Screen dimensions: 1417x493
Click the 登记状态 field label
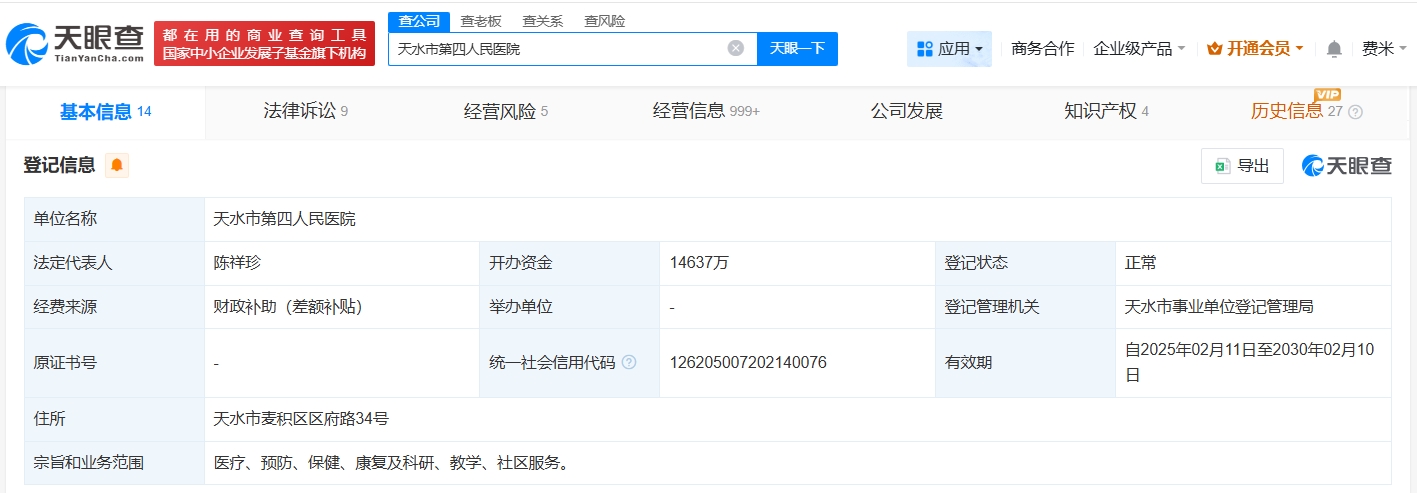976,263
